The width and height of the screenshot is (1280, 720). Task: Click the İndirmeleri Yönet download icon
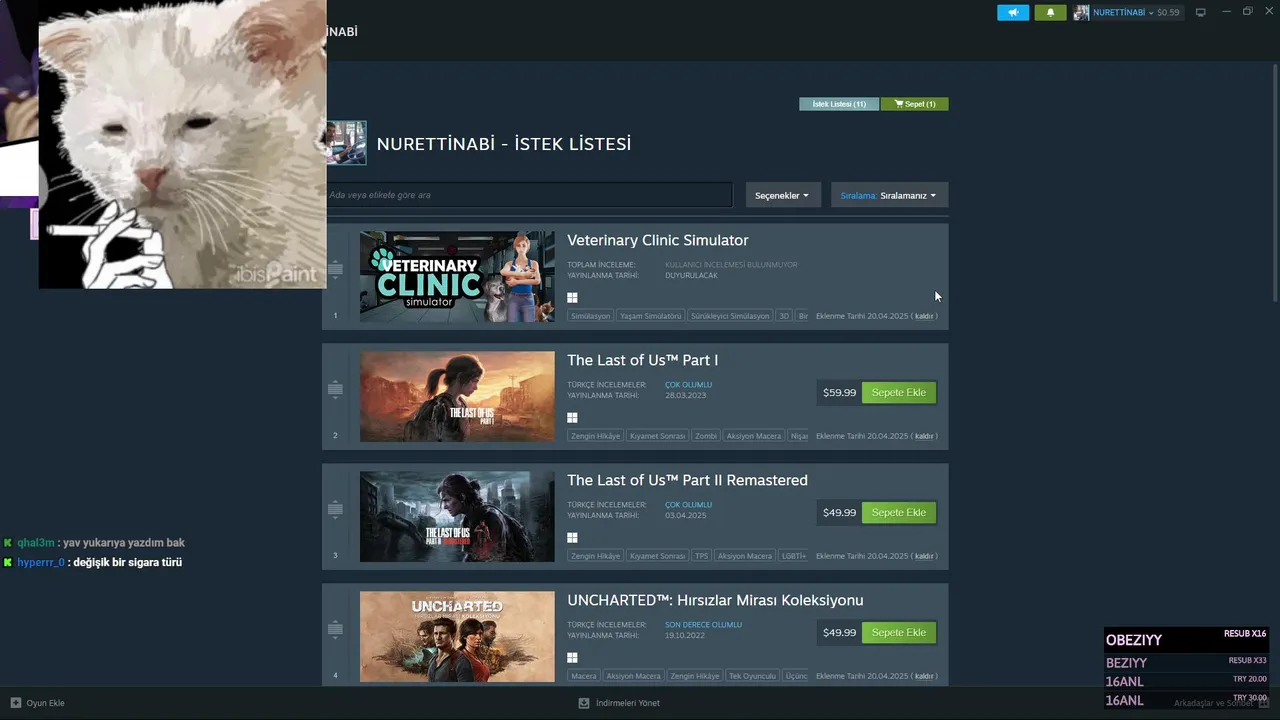pyautogui.click(x=584, y=703)
